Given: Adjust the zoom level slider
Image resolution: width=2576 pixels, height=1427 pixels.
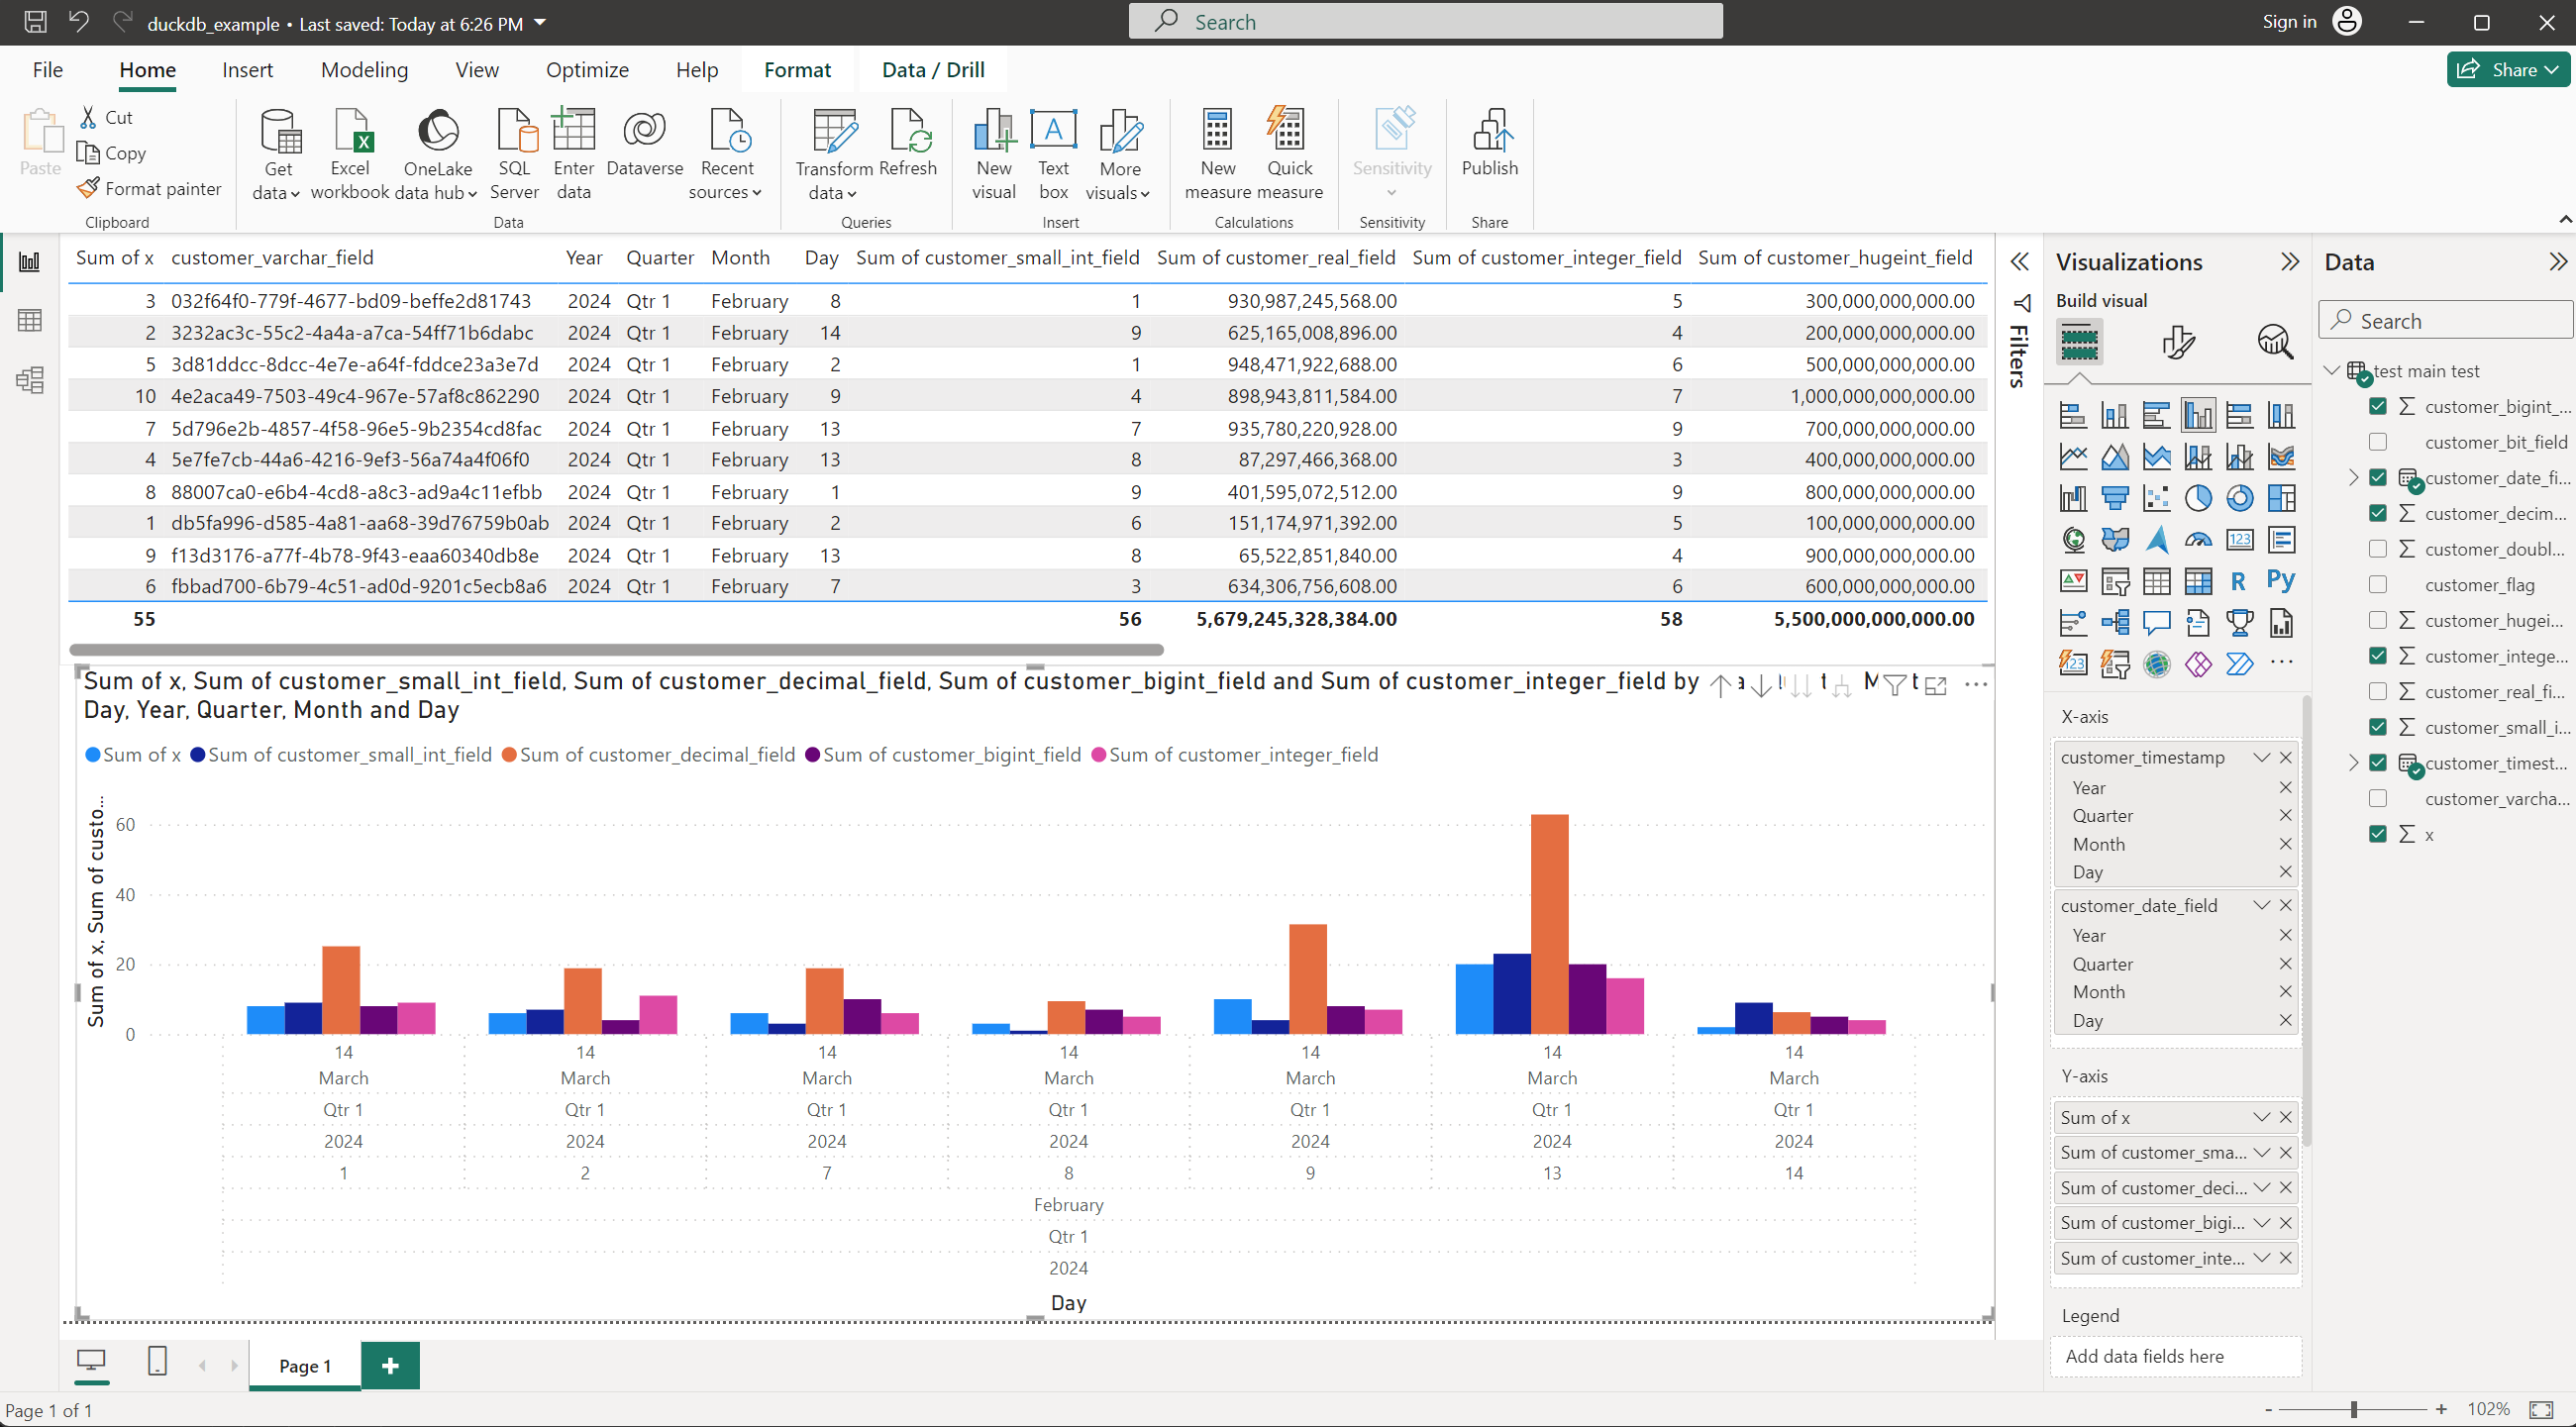Looking at the screenshot, I should tap(2354, 1409).
